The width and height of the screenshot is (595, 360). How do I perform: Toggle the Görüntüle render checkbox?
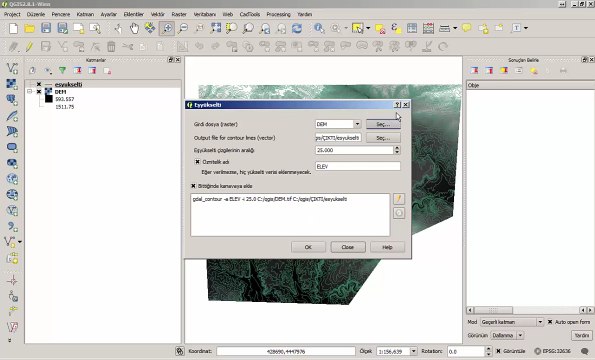click(499, 351)
